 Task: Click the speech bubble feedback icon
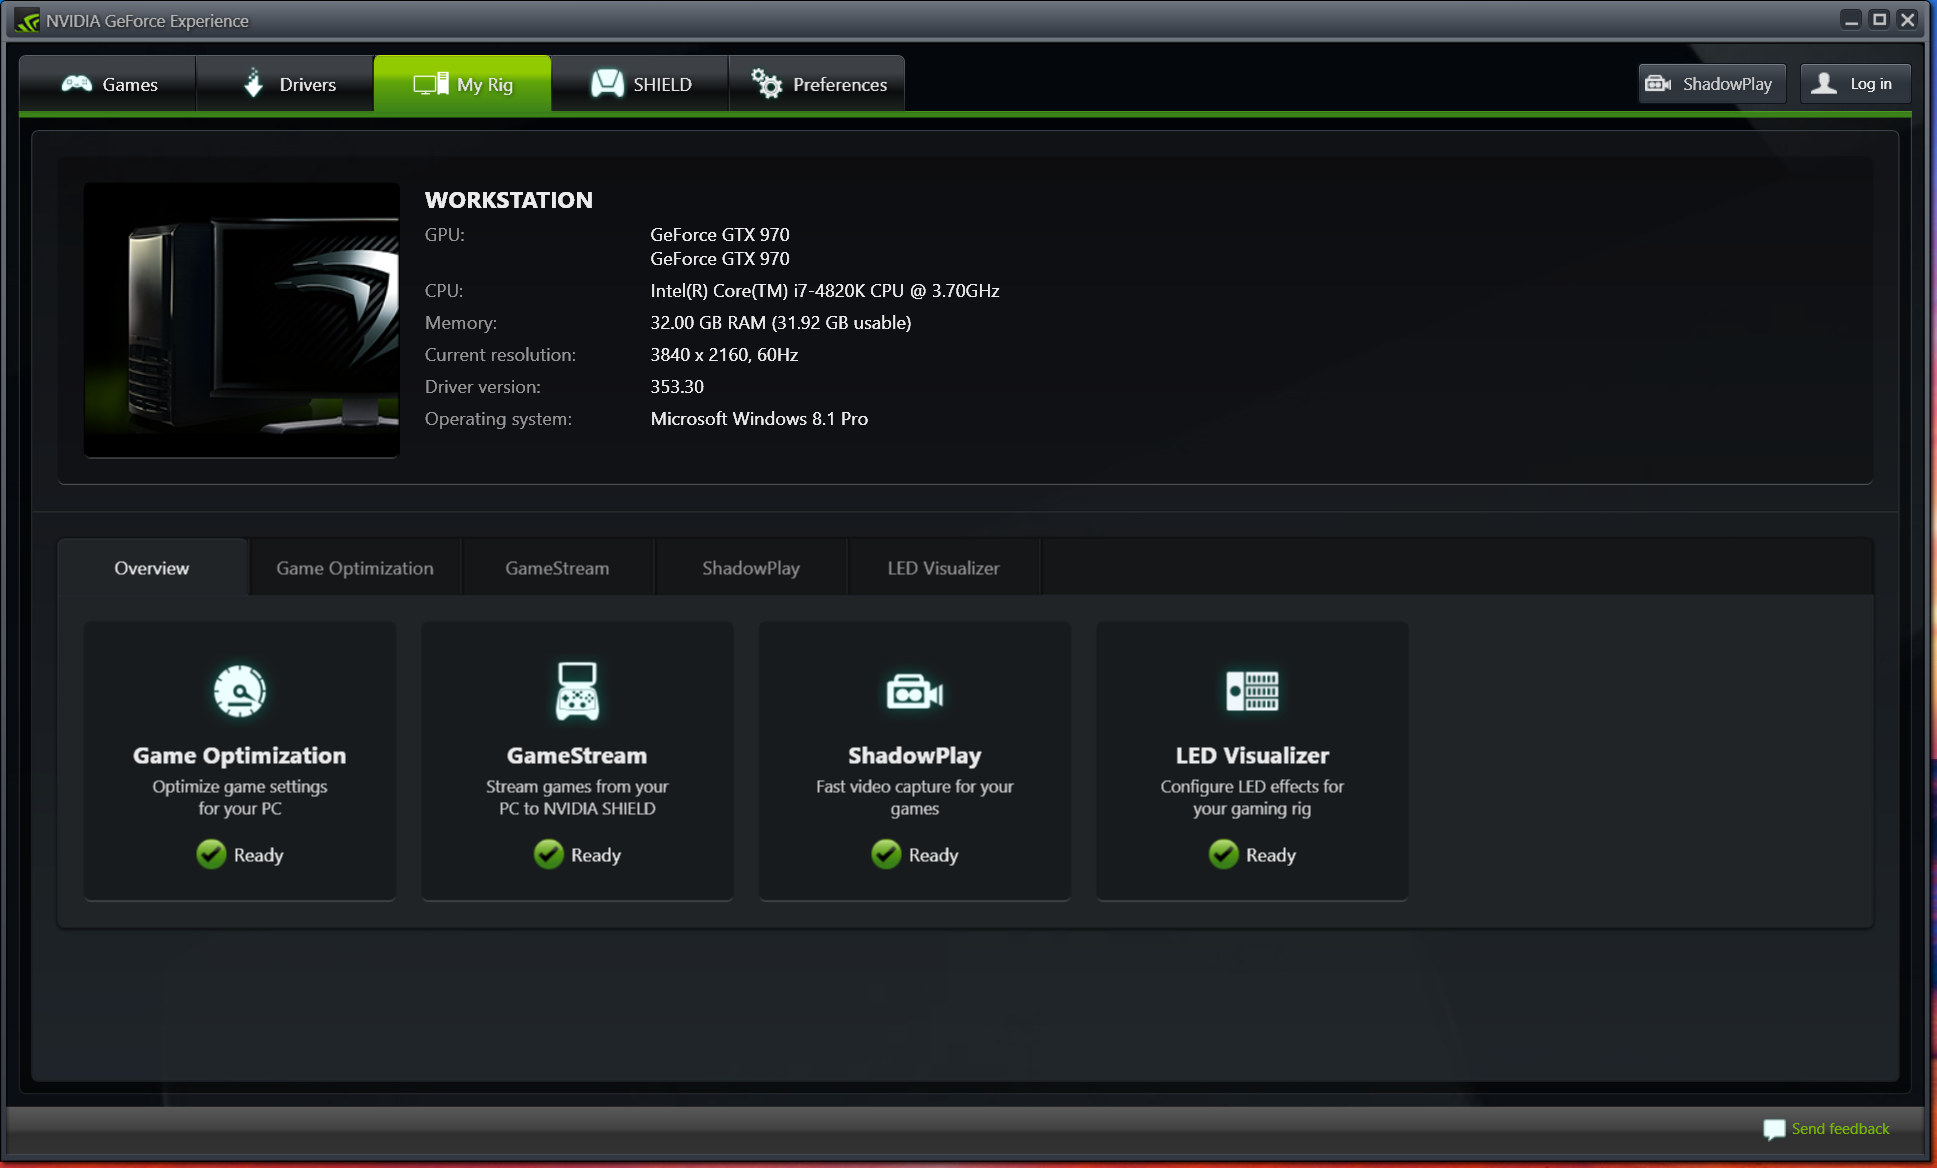(x=1774, y=1129)
